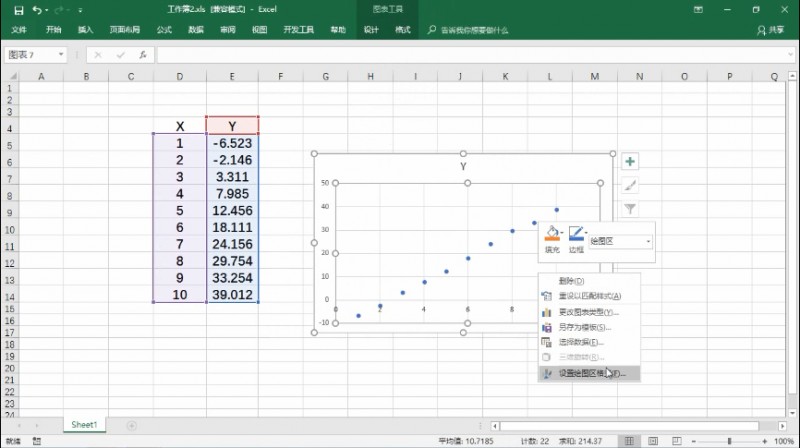Open the 文件 (File) tab
The height and width of the screenshot is (448, 800).
click(19, 30)
